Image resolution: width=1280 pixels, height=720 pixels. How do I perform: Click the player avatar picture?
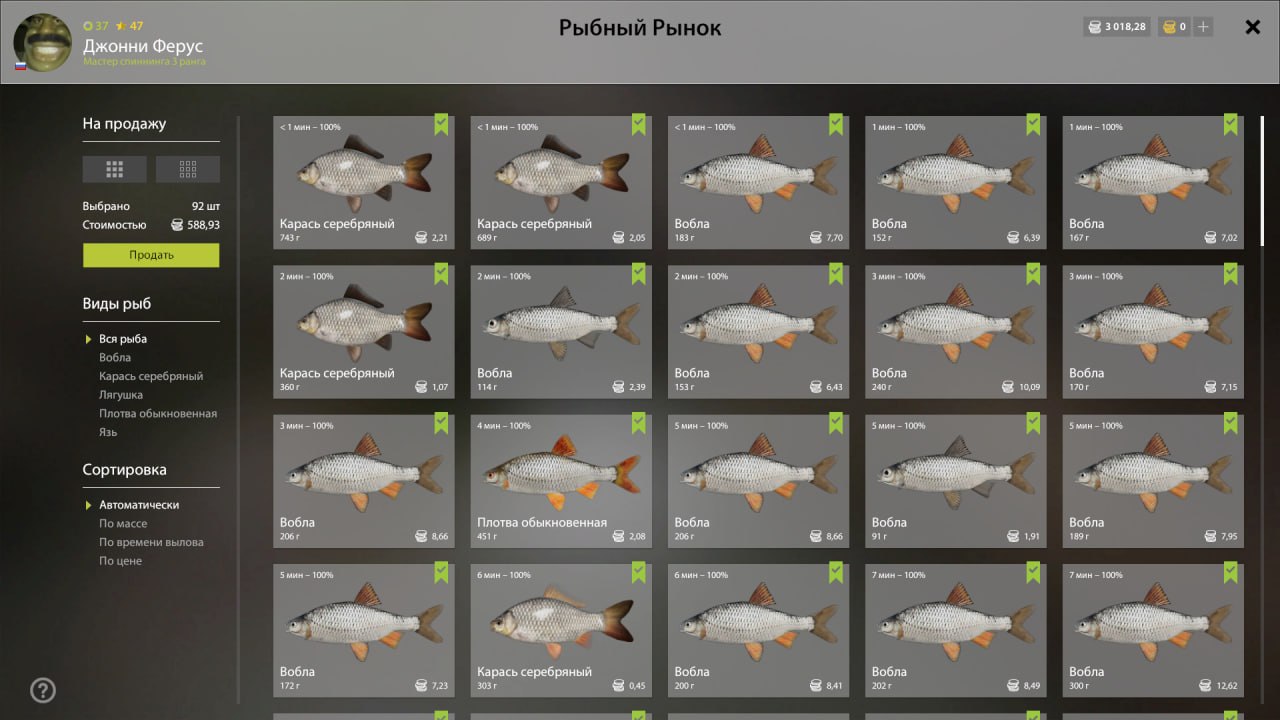point(42,41)
